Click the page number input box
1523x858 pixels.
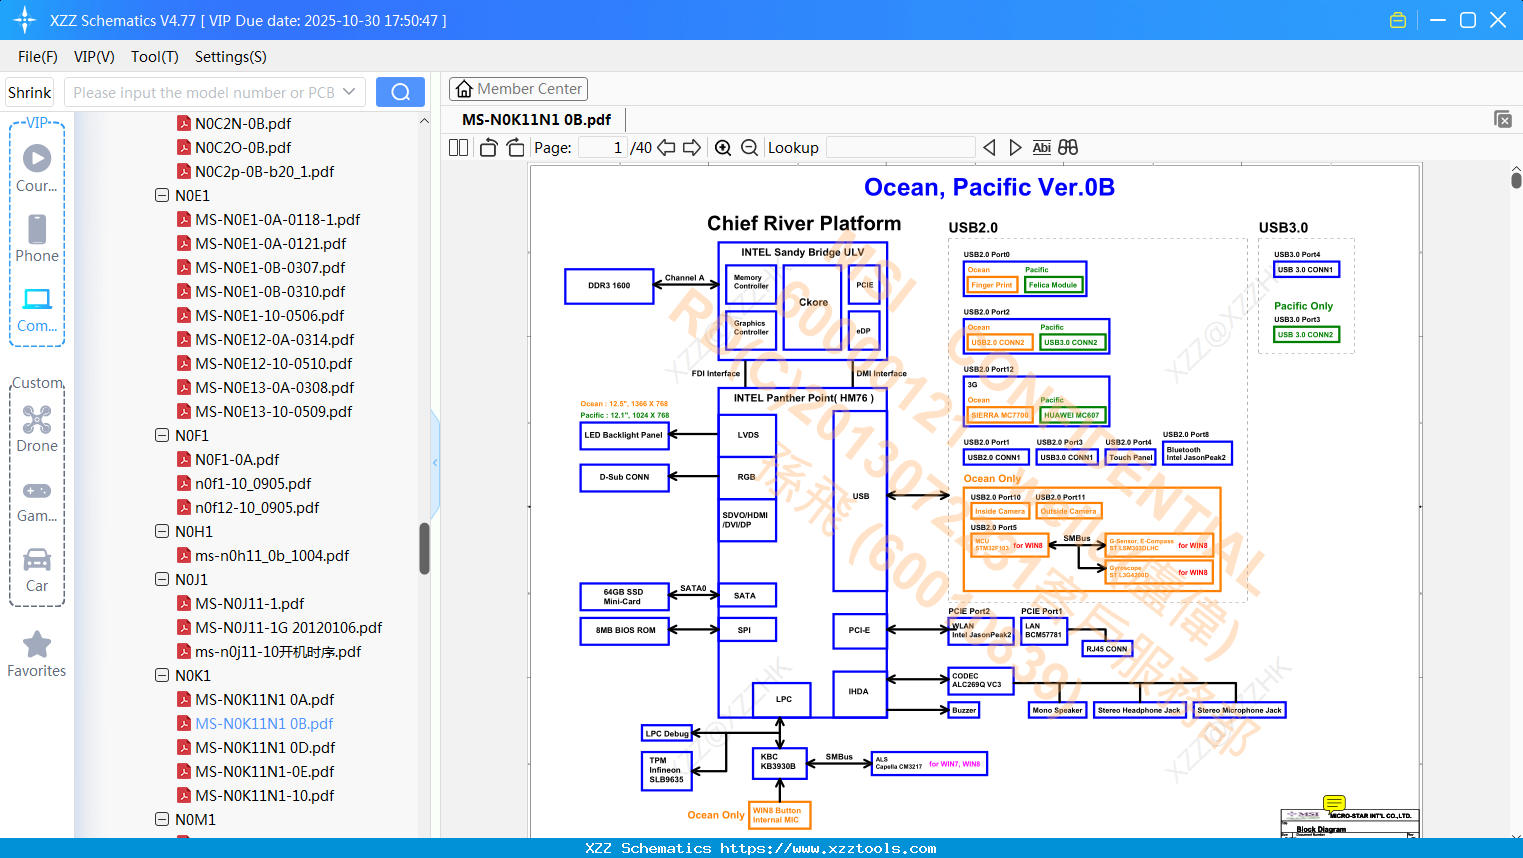click(602, 147)
